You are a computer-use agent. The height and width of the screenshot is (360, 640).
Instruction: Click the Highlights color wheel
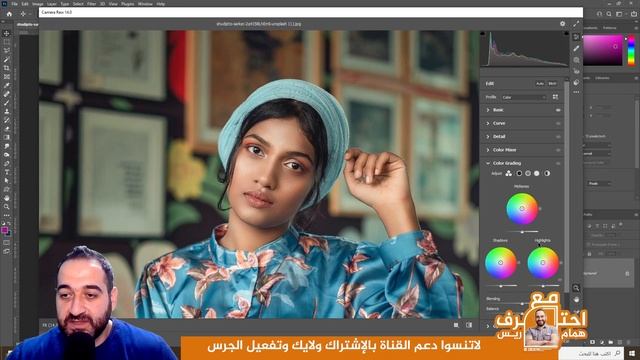tap(543, 263)
